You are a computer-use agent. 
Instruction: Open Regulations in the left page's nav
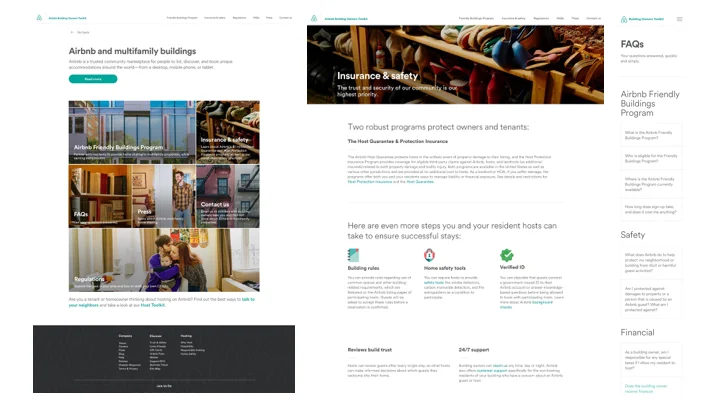tap(239, 18)
